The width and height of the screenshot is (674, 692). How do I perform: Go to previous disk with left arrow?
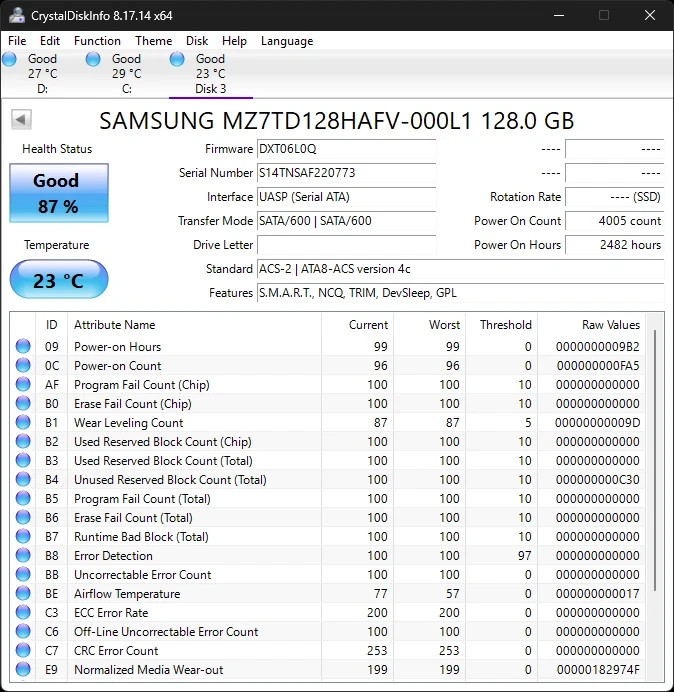coord(21,119)
